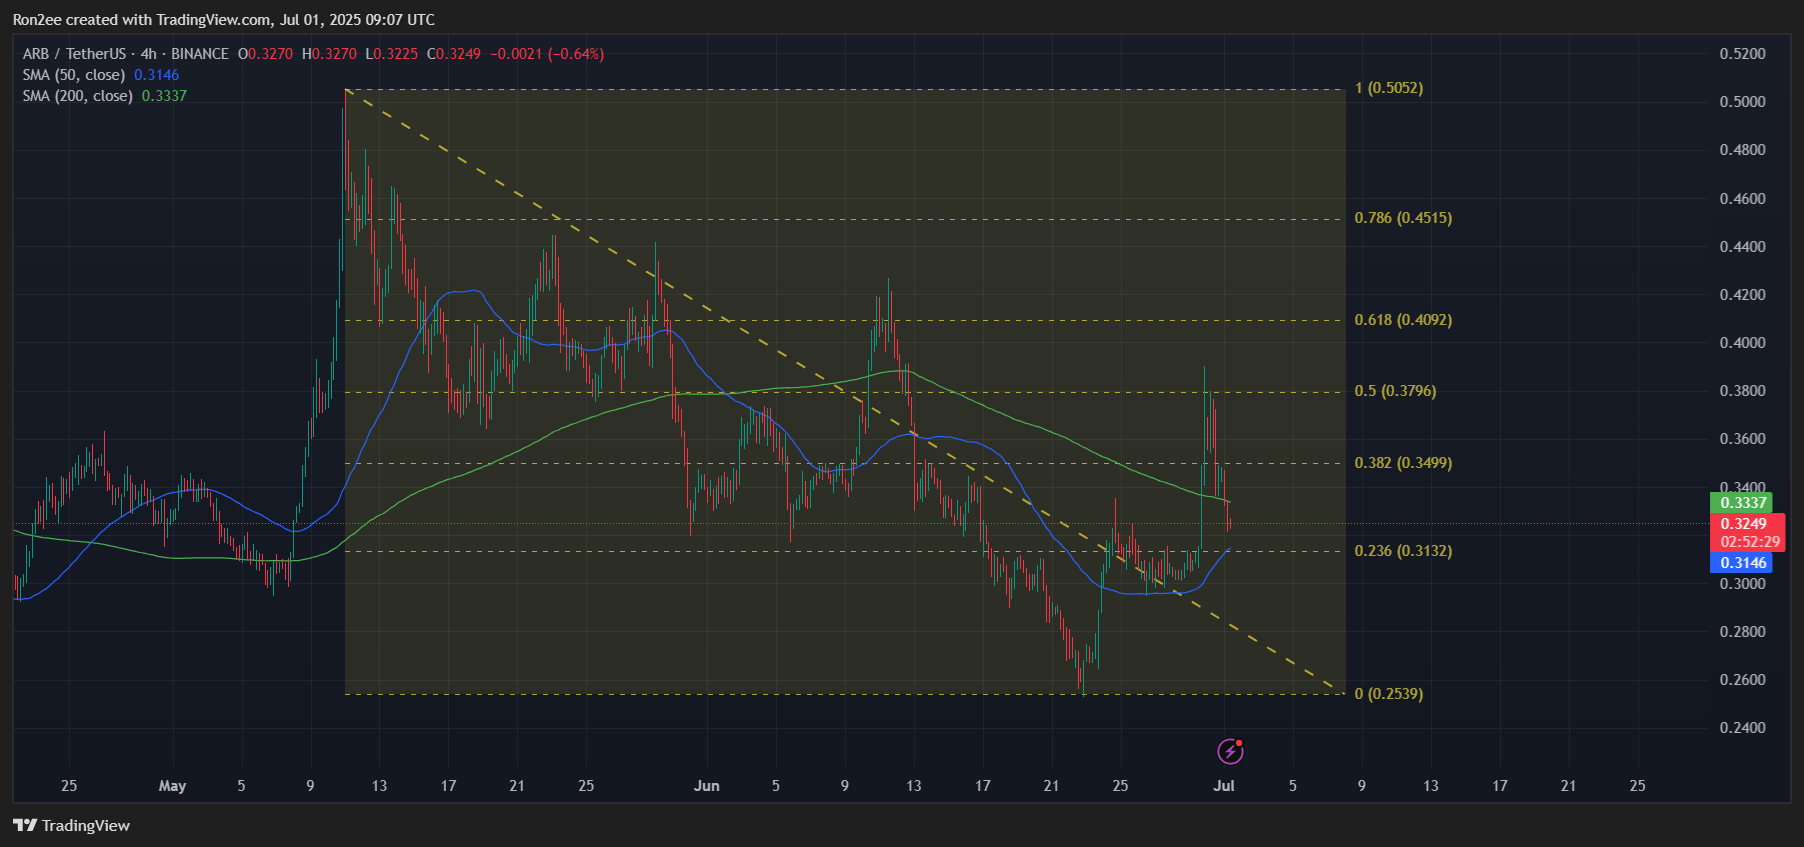The image size is (1804, 847).
Task: Select the 0.618 (0.4092) Fibonacci label
Action: tap(1402, 320)
